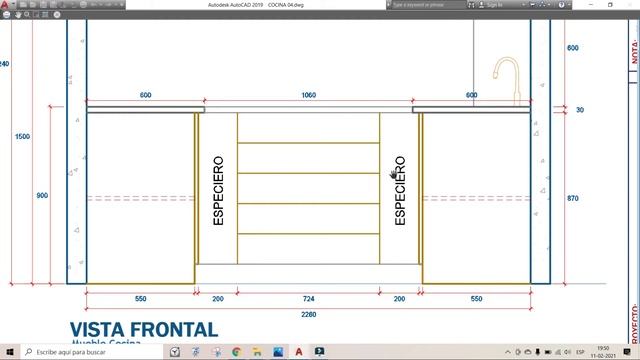The height and width of the screenshot is (360, 640).
Task: Open the Autodesk App Store cart icon
Action: (x=533, y=4)
